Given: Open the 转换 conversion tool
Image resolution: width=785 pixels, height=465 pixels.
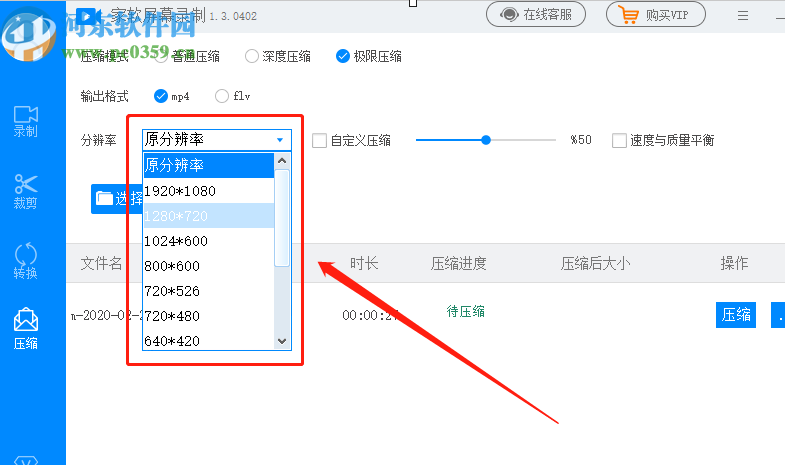Looking at the screenshot, I should click(26, 261).
